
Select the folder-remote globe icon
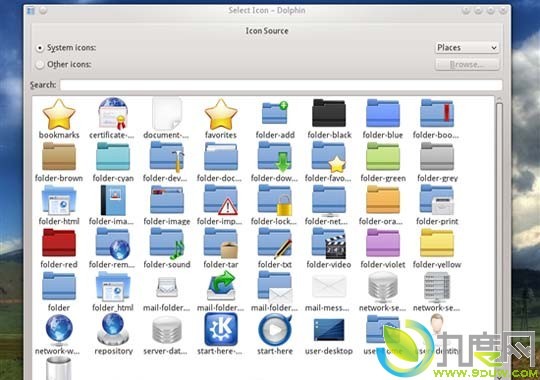(113, 244)
